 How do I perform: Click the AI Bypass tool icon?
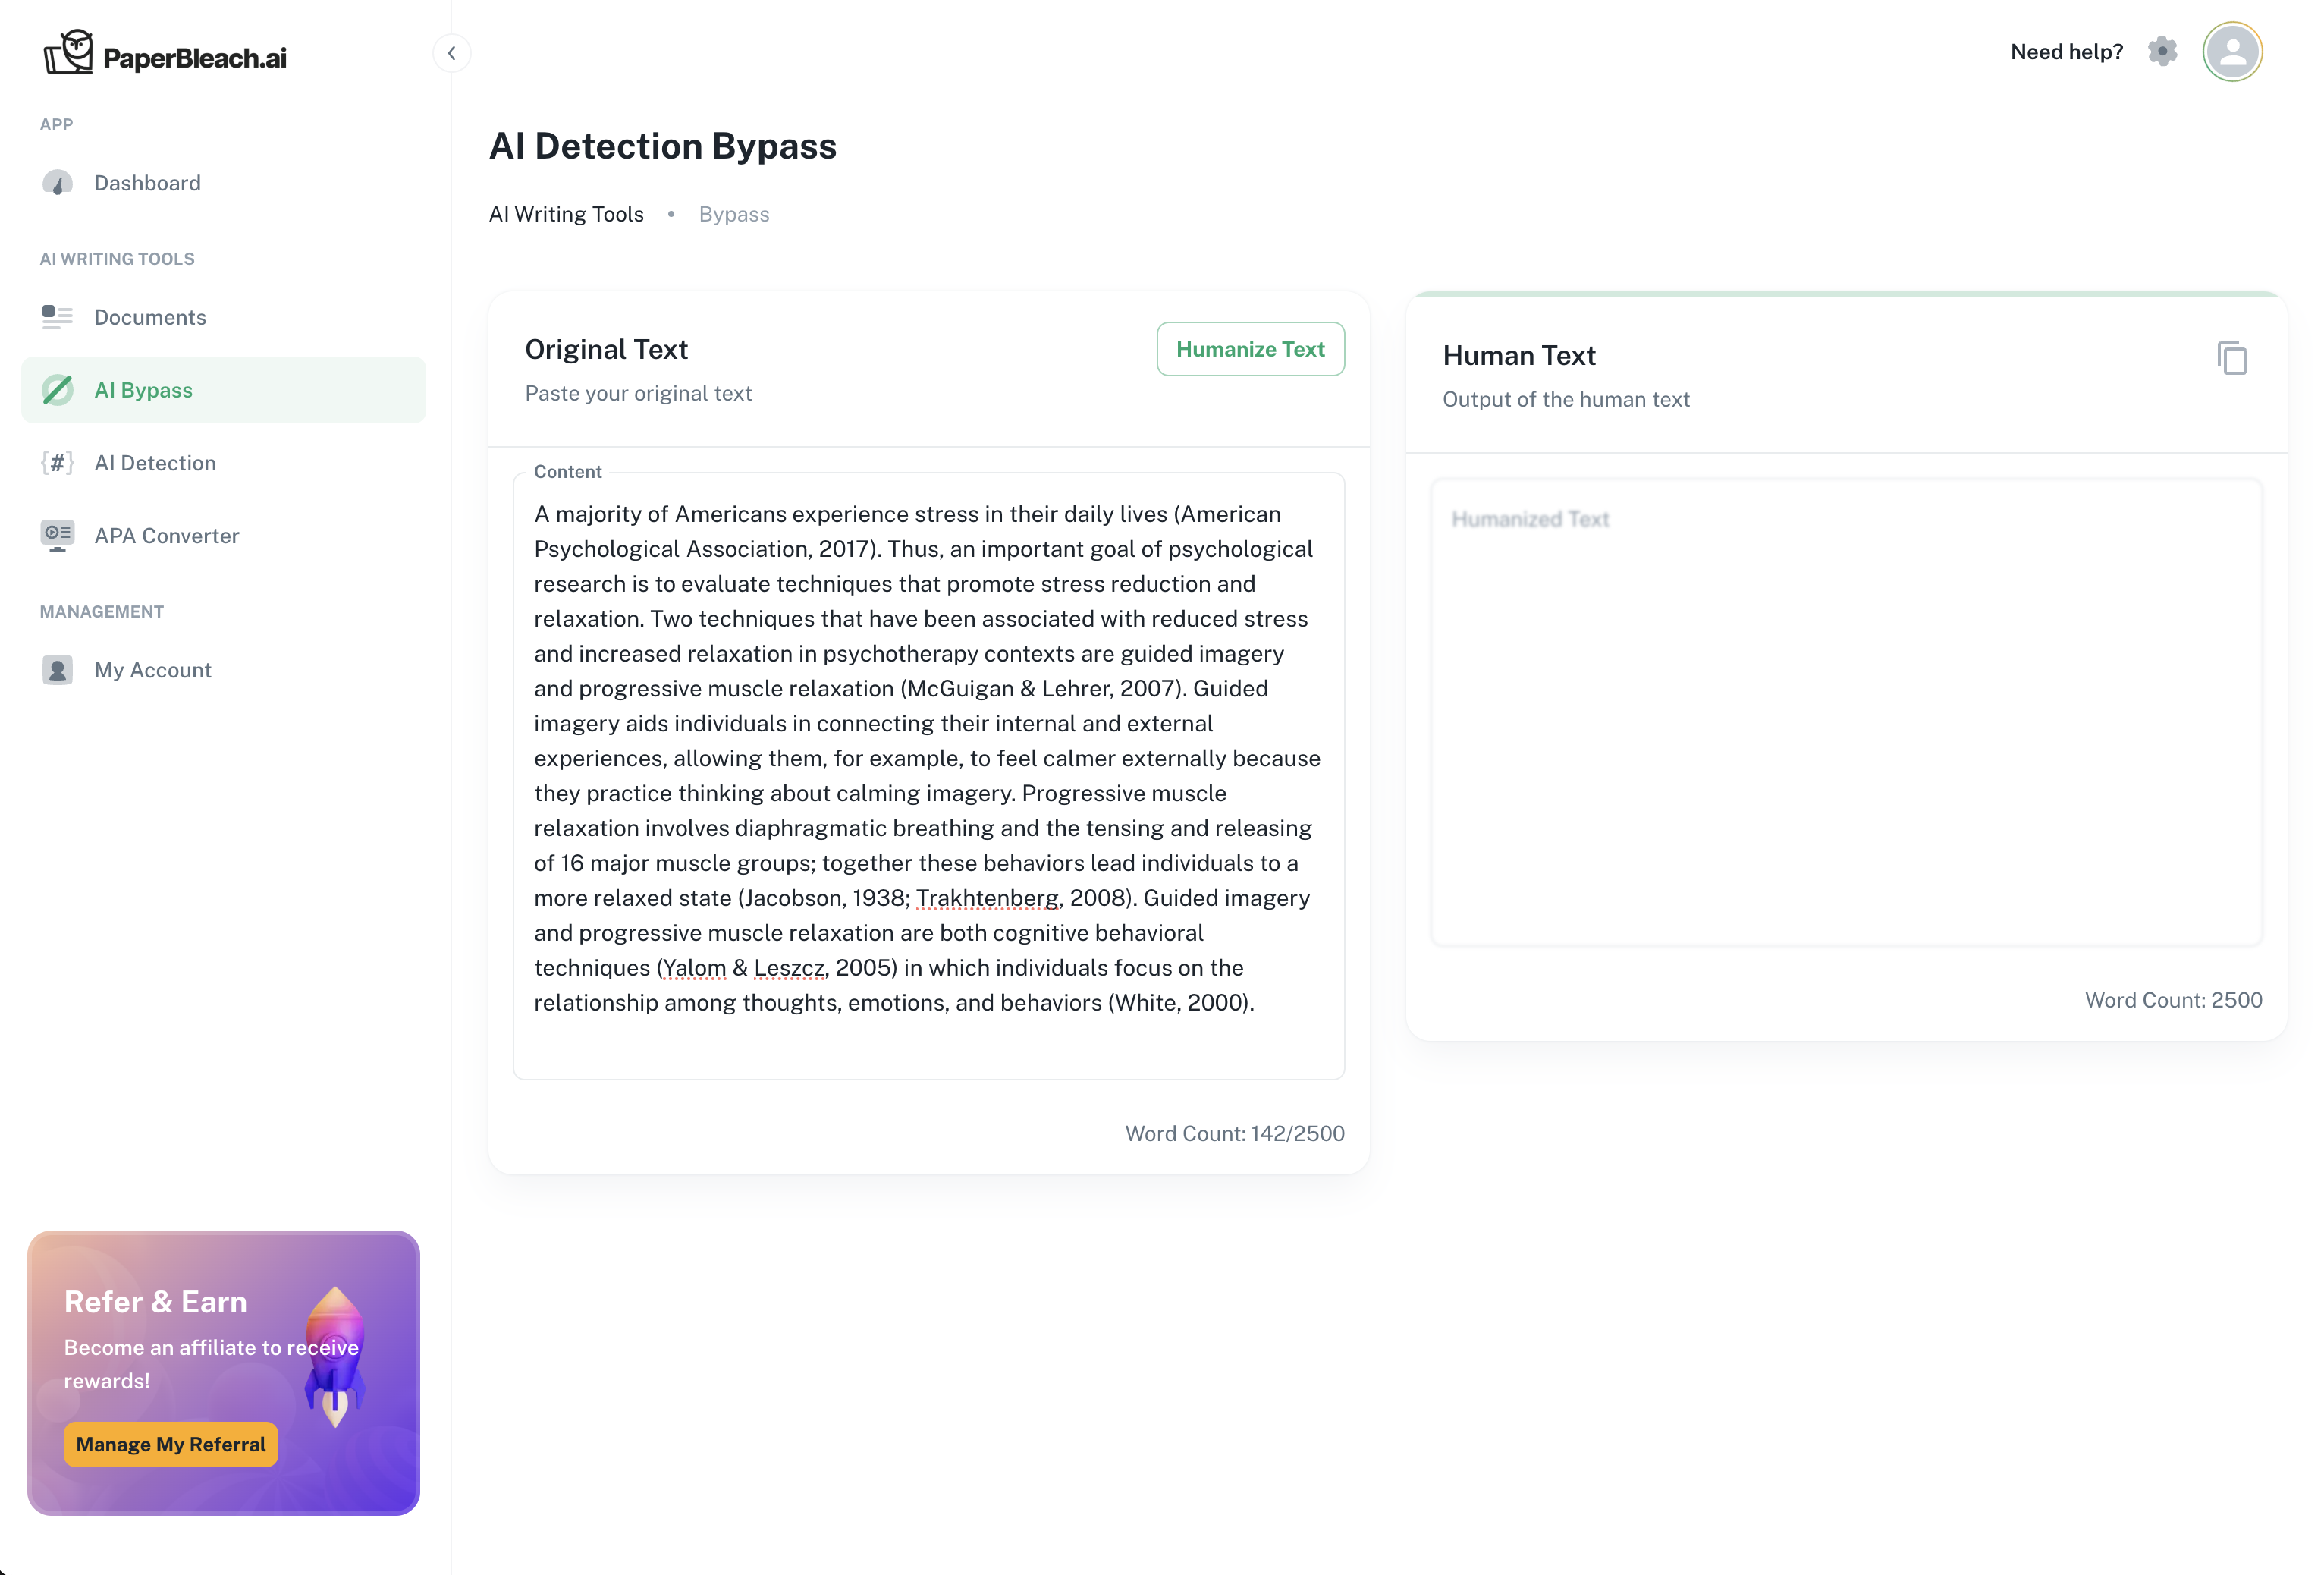(57, 390)
